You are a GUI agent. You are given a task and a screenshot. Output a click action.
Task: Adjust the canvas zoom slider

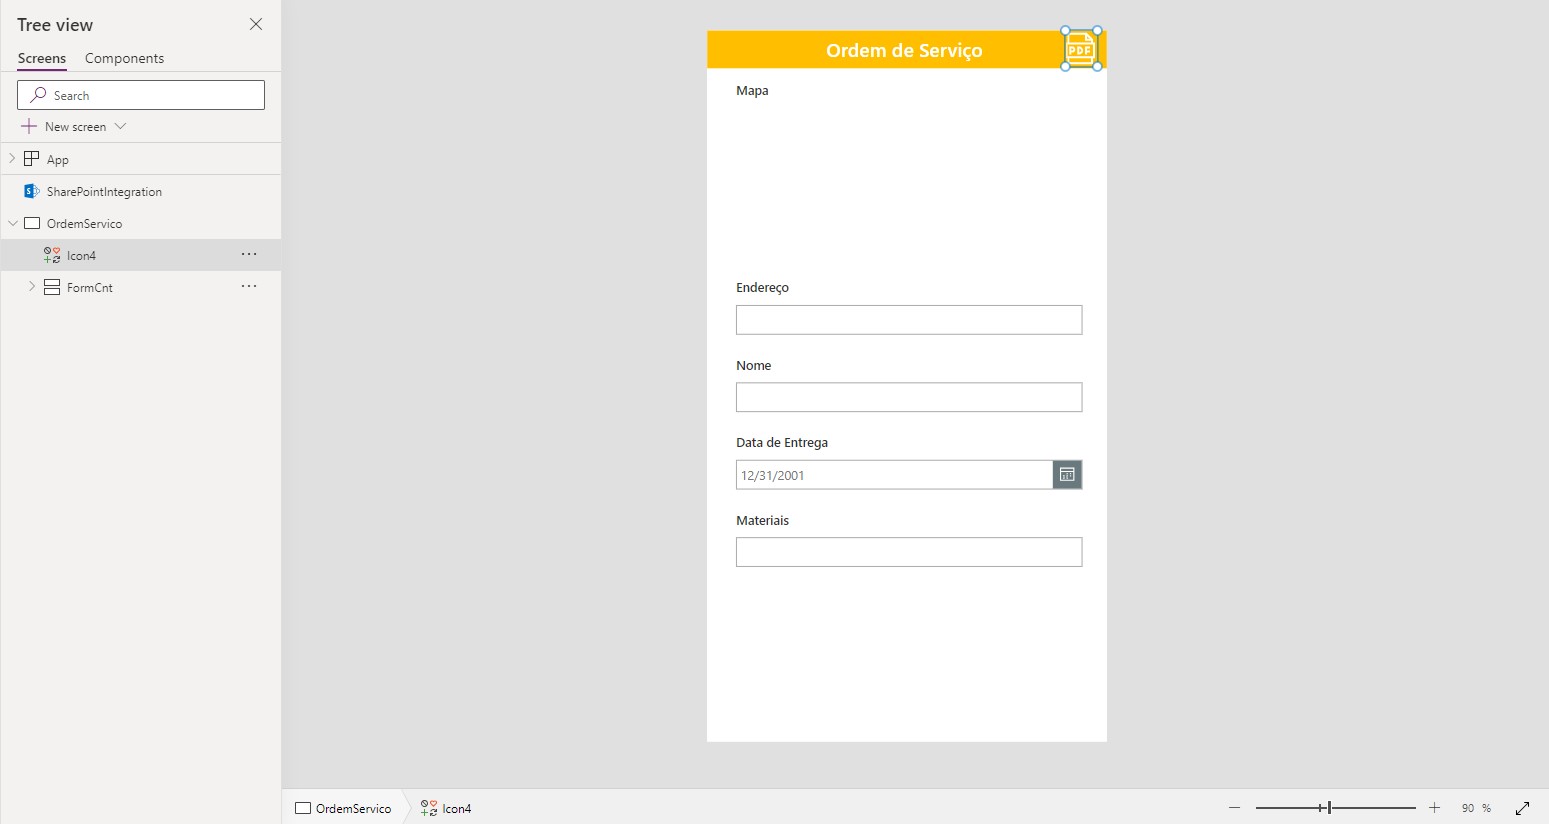click(1327, 806)
